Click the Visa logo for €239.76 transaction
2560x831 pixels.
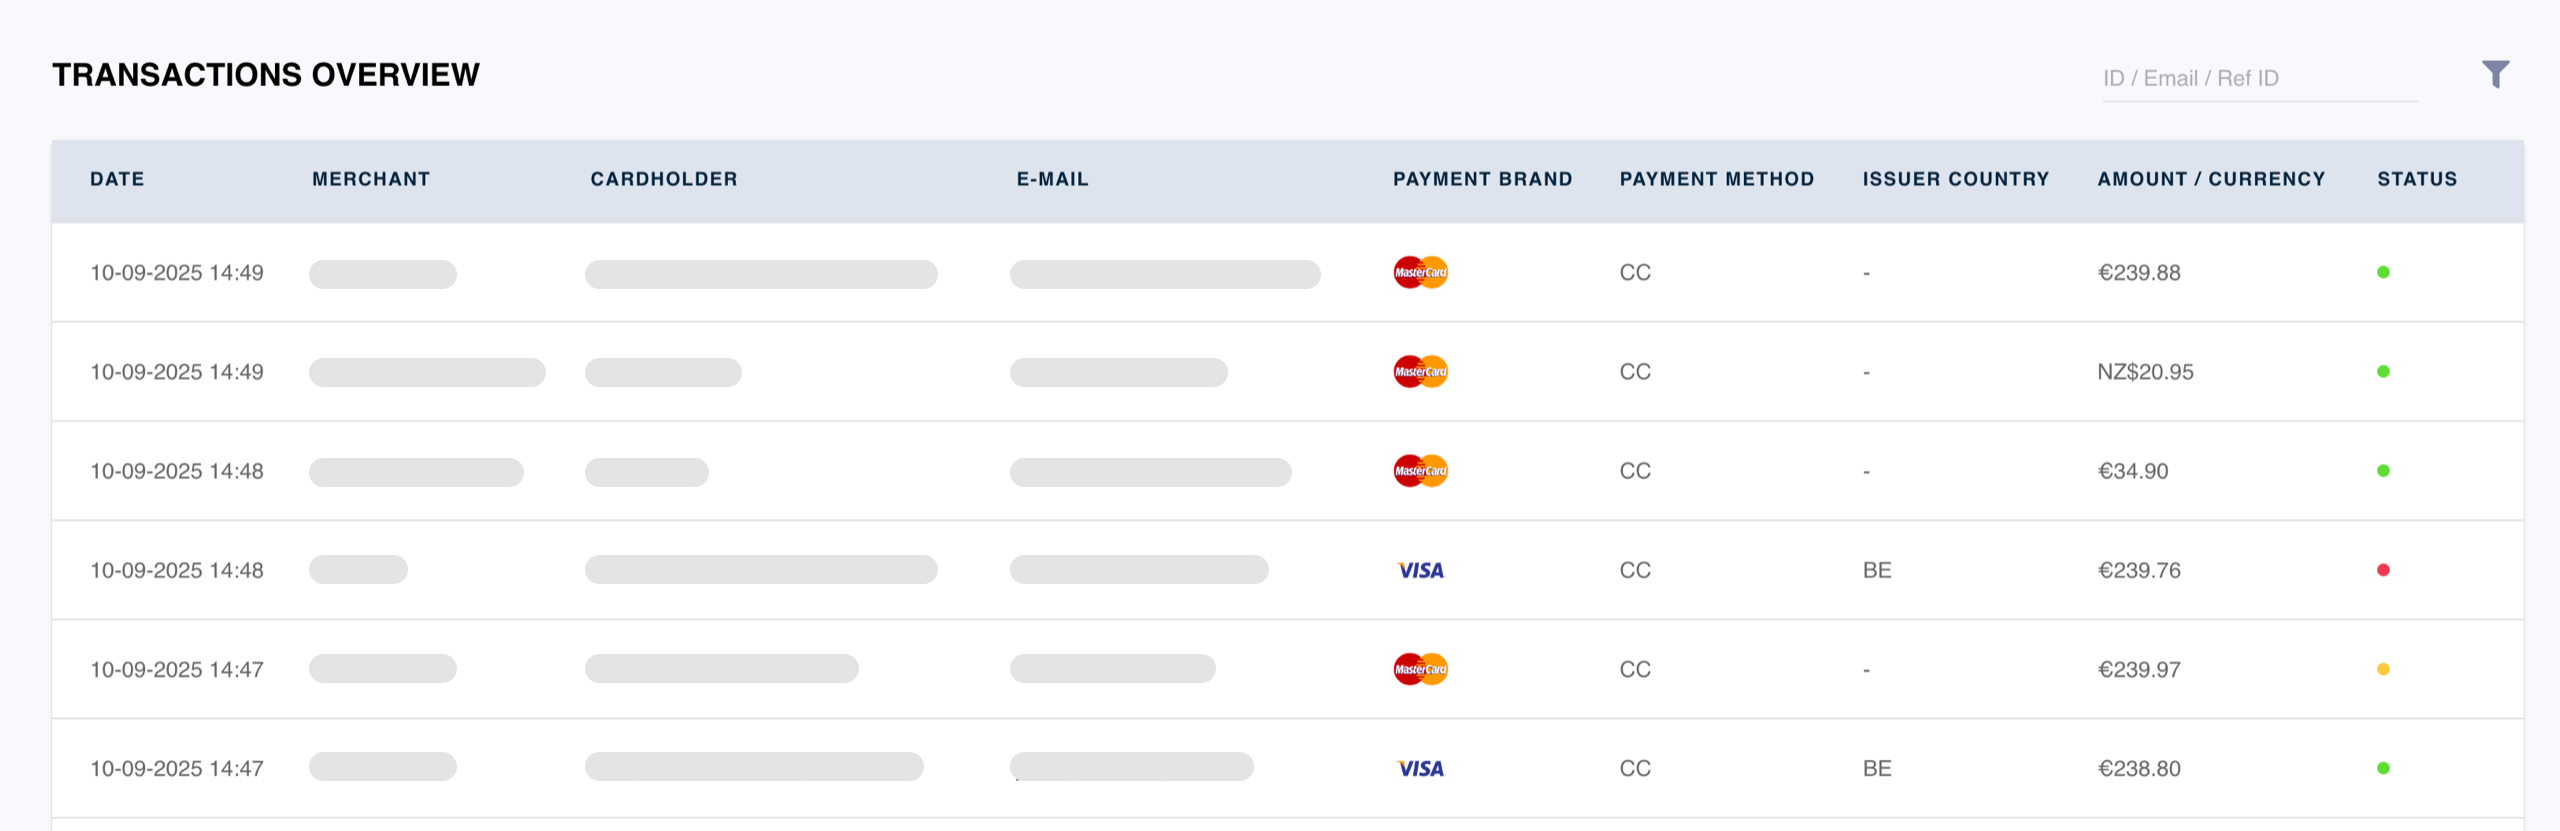(x=1420, y=570)
